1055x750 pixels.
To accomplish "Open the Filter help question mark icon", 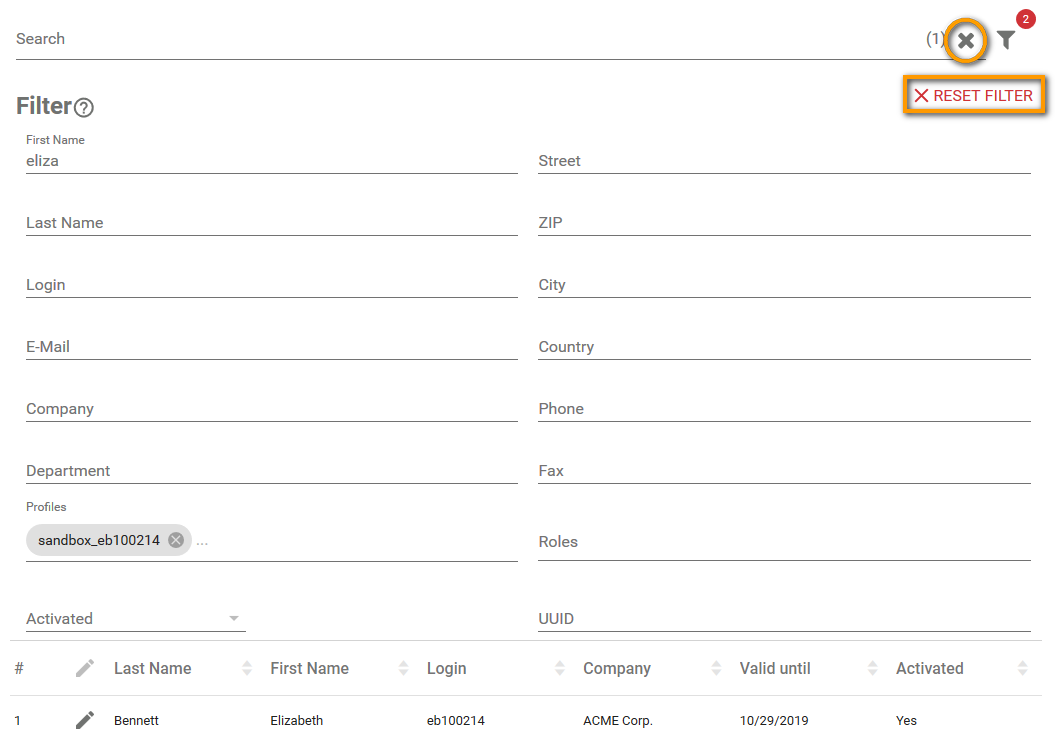I will (84, 108).
